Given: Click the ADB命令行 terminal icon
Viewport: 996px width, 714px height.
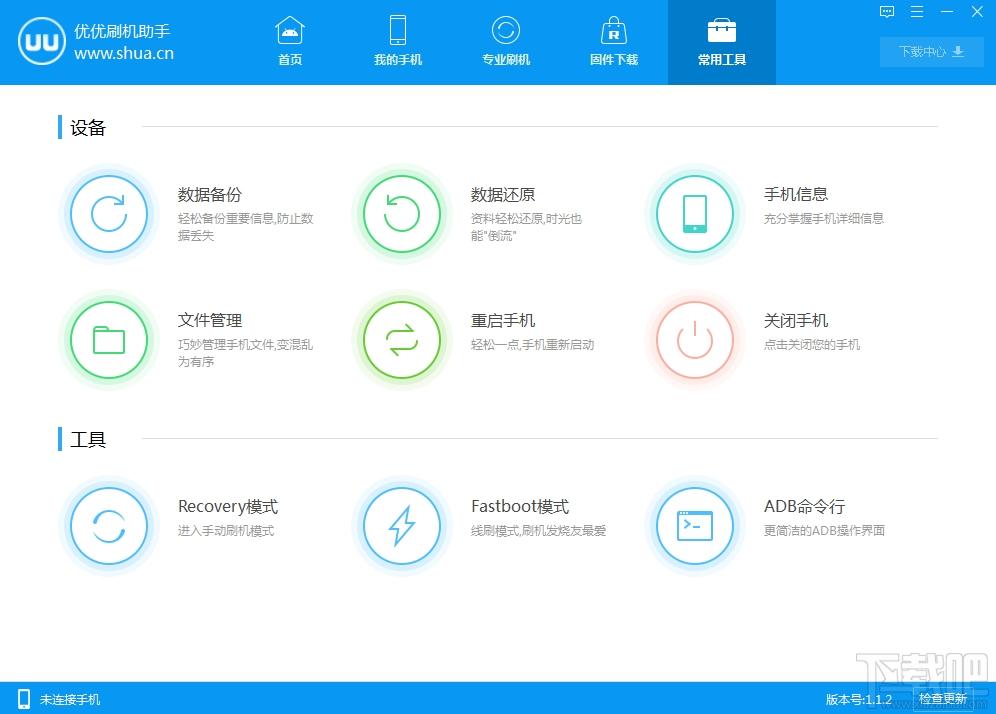Looking at the screenshot, I should [695, 526].
